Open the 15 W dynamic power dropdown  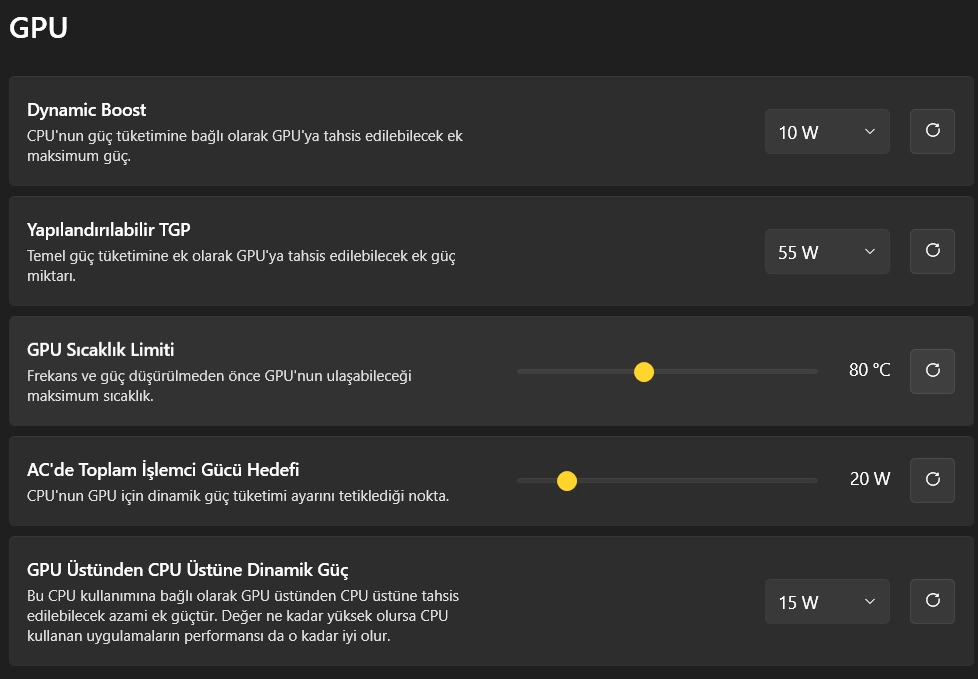click(827, 601)
